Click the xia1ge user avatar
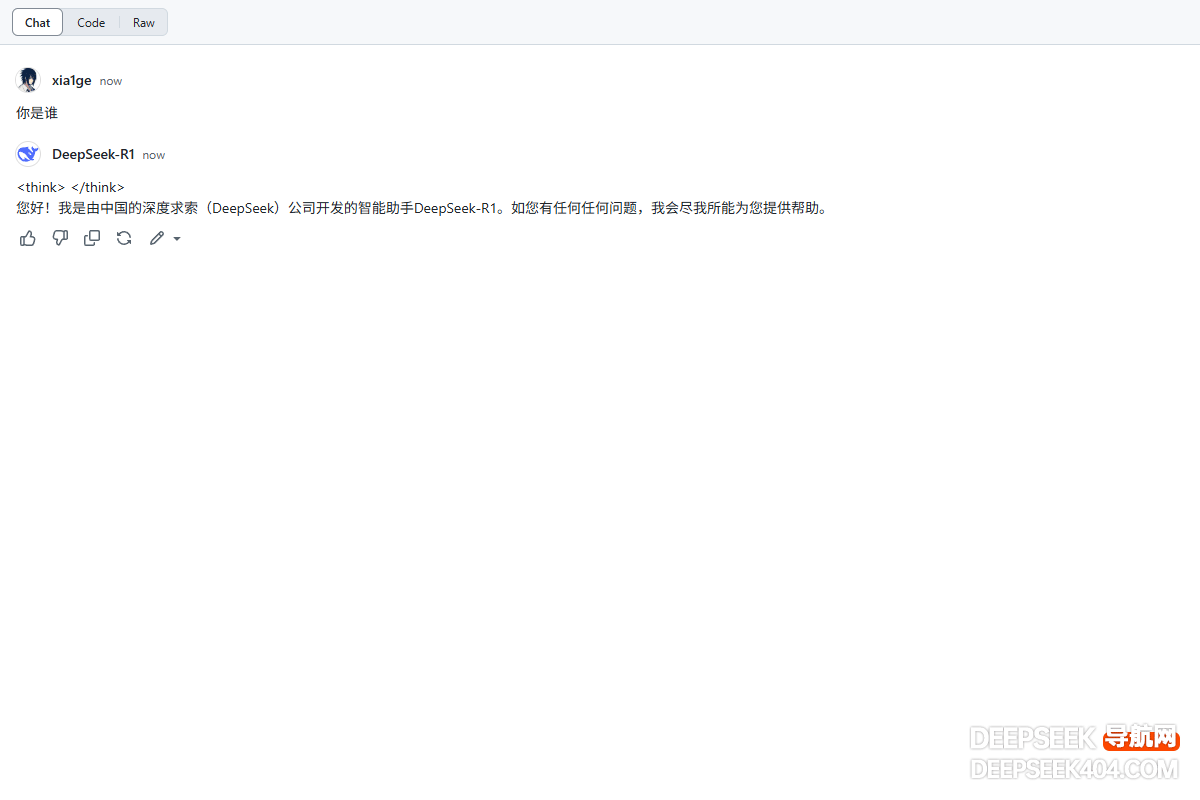1200x800 pixels. pyautogui.click(x=28, y=80)
